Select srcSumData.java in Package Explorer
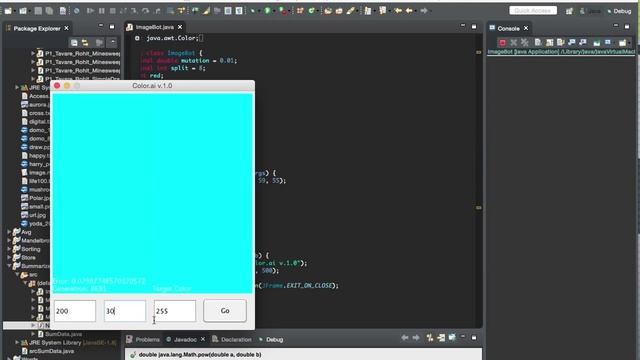This screenshot has width=640, height=360. tap(48, 351)
